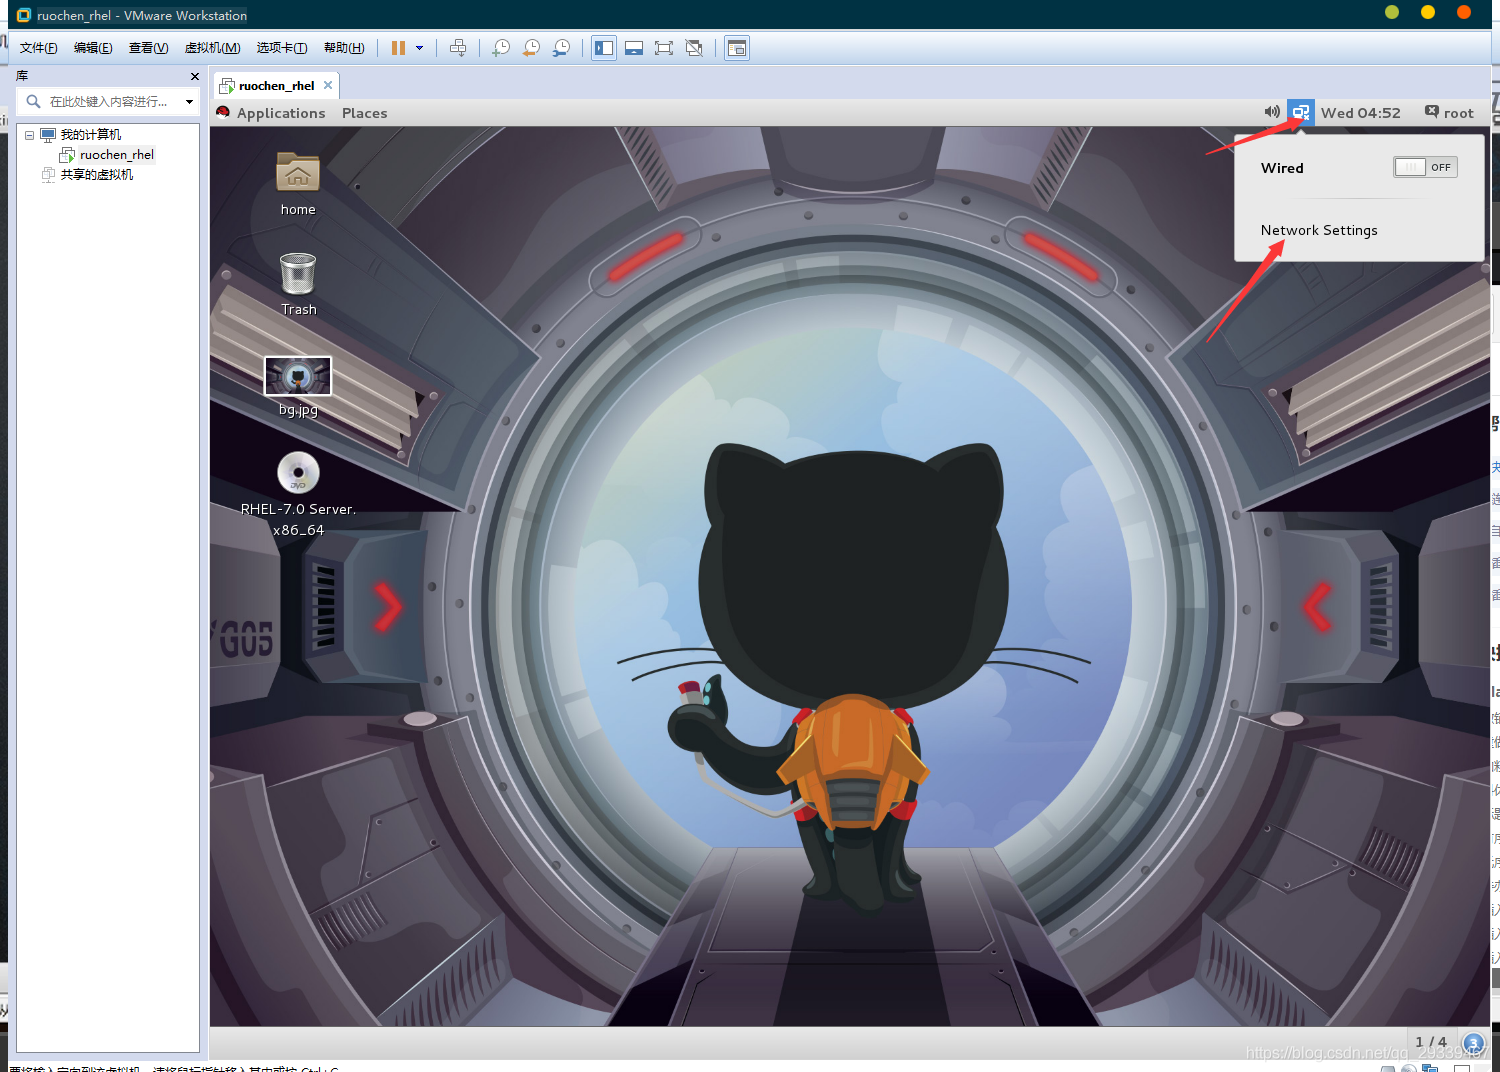Take a snapshot of the virtual machine
1500x1072 pixels.
501,48
